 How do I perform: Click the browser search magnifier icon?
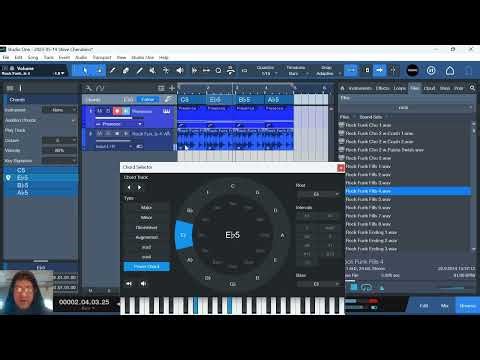click(x=472, y=88)
